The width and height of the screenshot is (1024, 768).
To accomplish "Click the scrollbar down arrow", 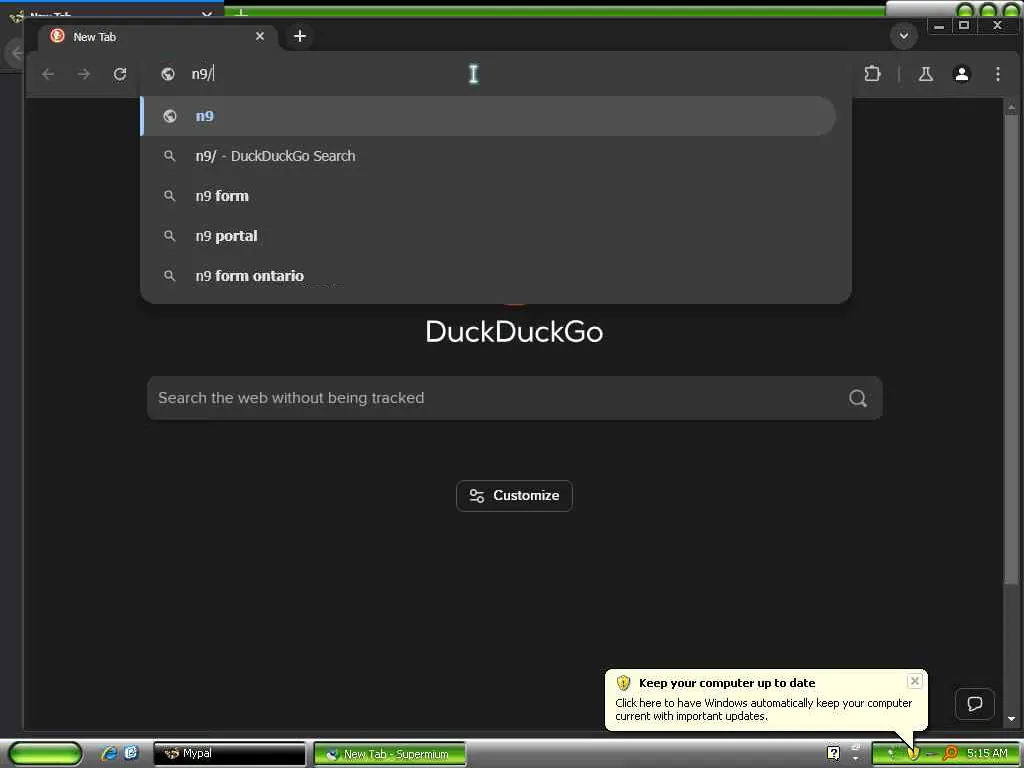I will pyautogui.click(x=1011, y=718).
